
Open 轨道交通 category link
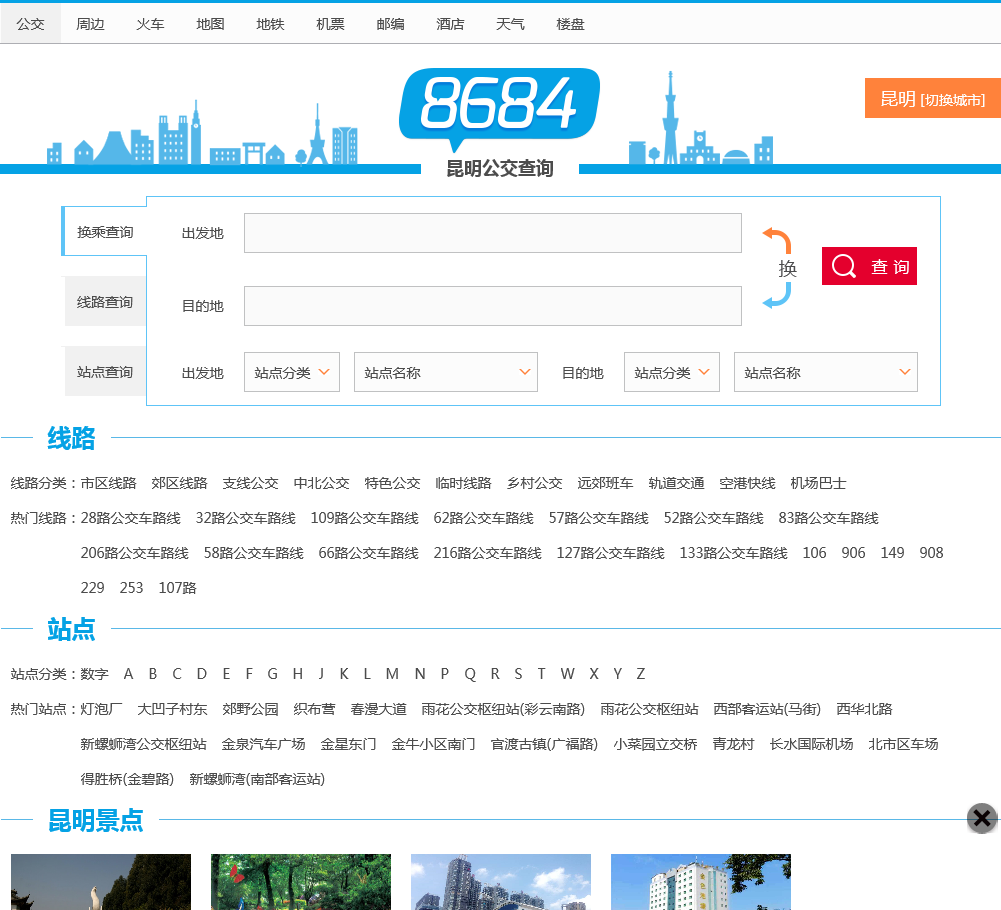pos(676,483)
